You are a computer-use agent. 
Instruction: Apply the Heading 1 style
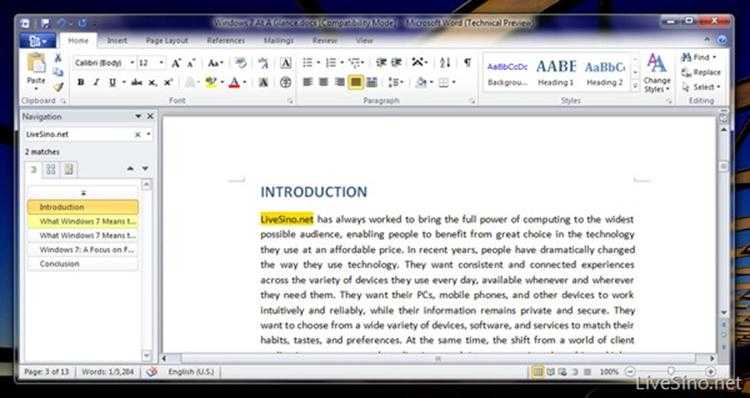[x=556, y=73]
